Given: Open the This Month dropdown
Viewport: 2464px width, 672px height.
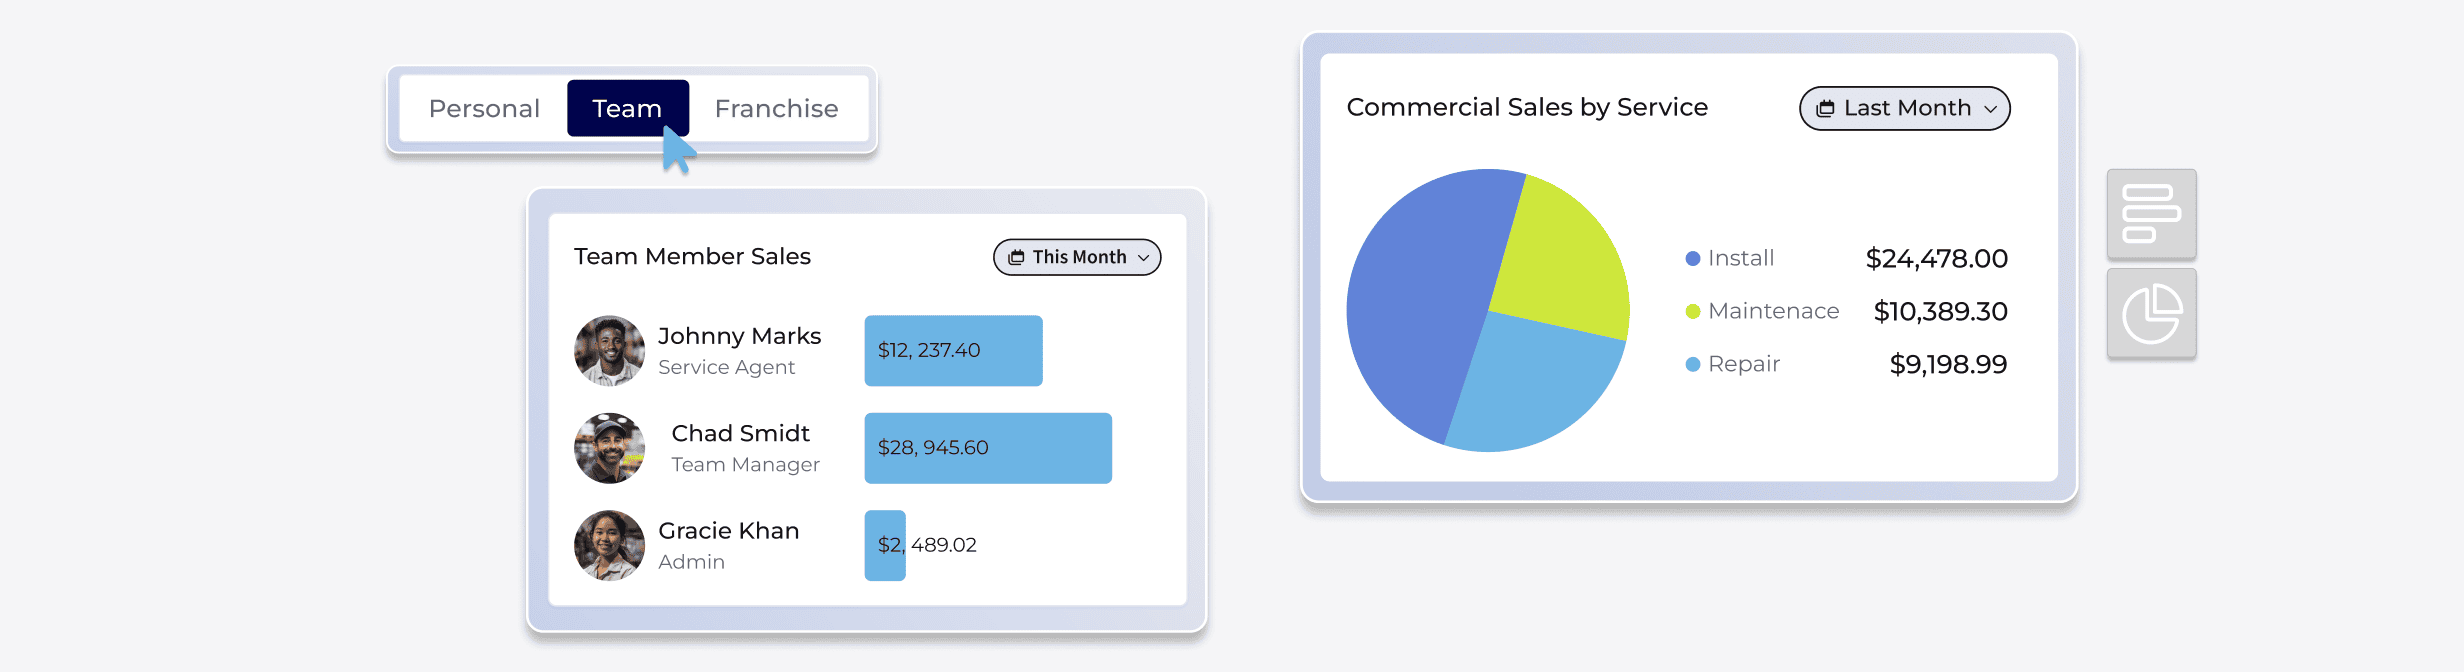Looking at the screenshot, I should (1077, 257).
